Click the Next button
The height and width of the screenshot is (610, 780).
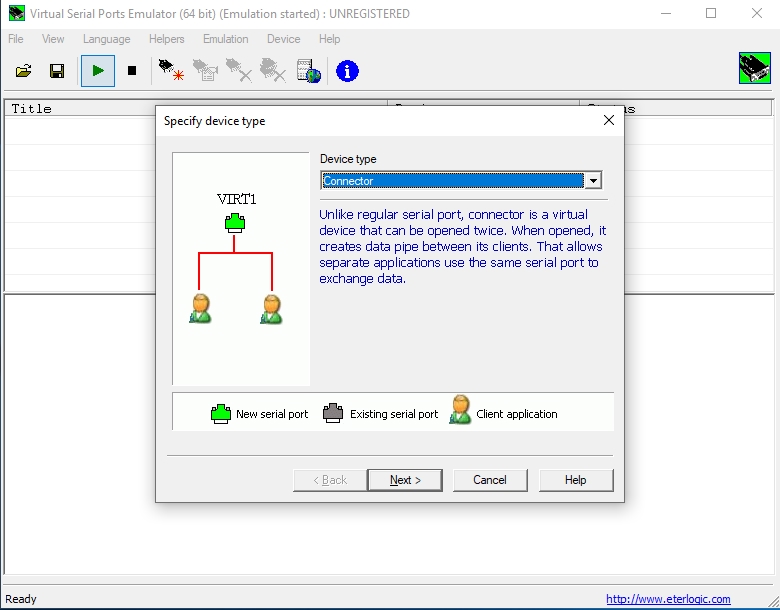[405, 480]
